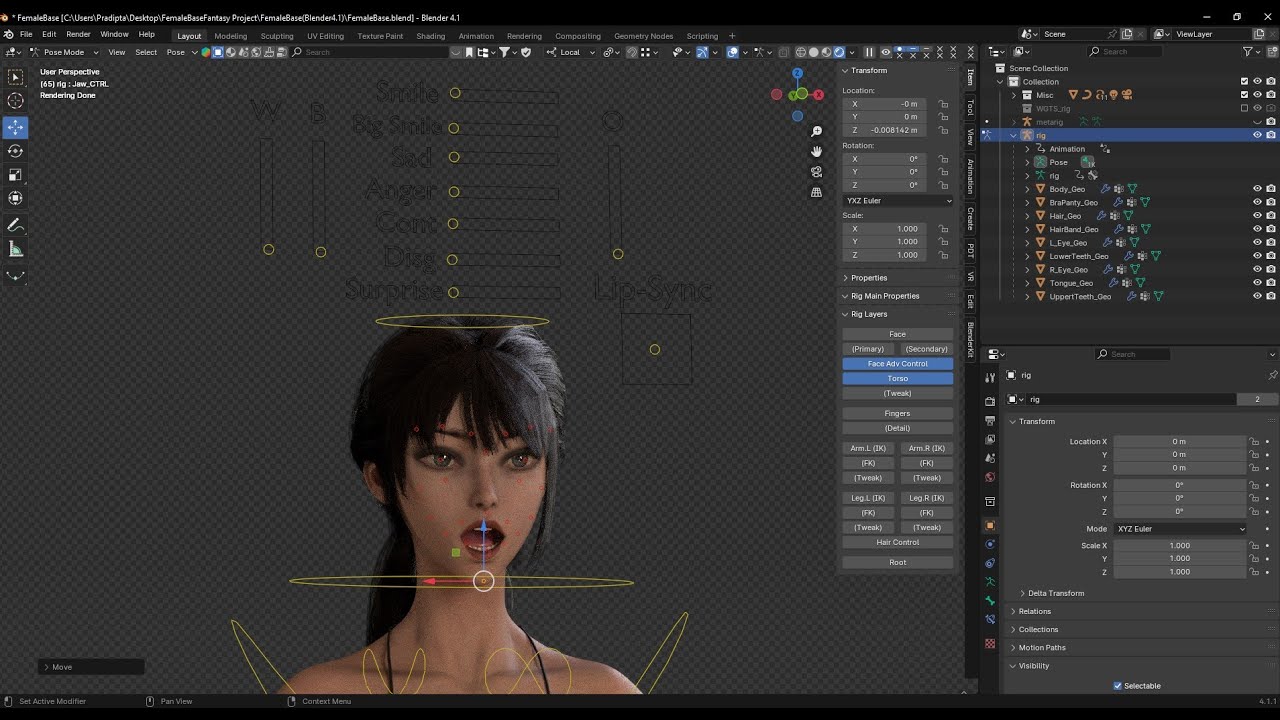
Task: Click the Surprise slider control handle
Action: click(x=453, y=293)
